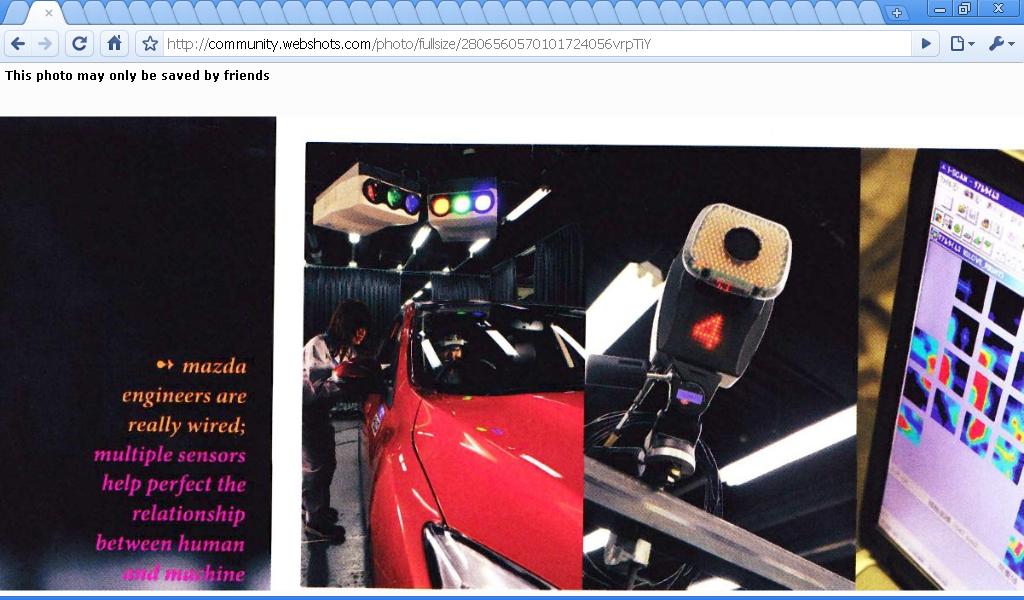Click the camera sensor photo showing 4
The image size is (1024, 600).
[721, 367]
